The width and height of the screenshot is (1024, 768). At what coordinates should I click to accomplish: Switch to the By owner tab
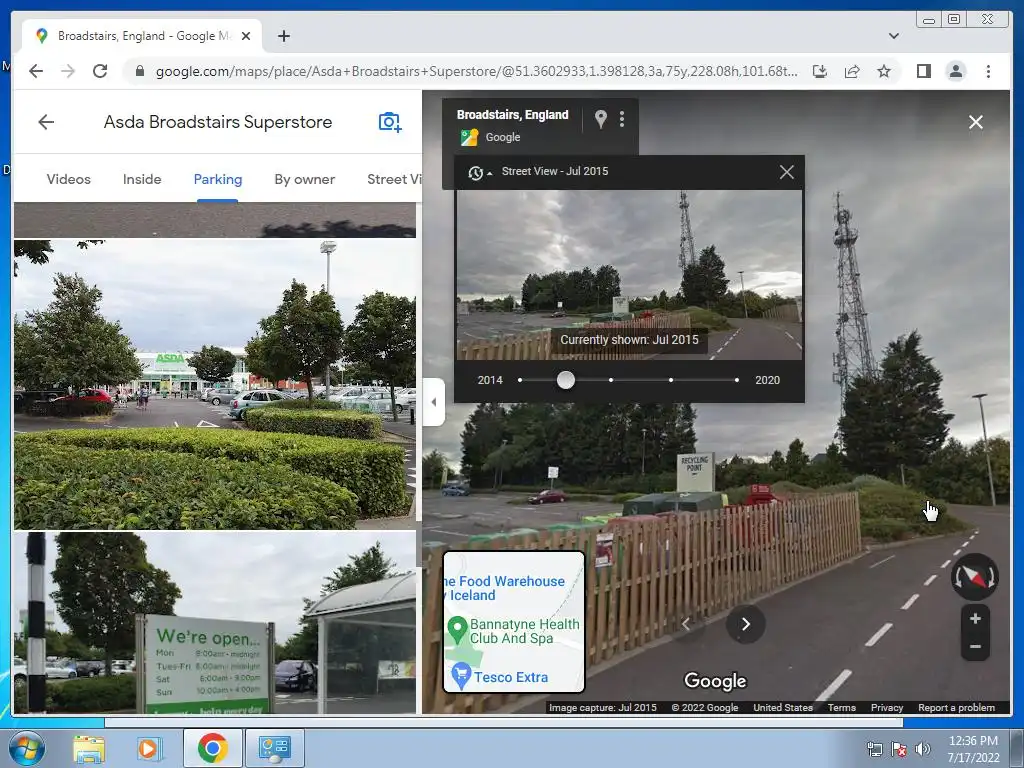[304, 179]
